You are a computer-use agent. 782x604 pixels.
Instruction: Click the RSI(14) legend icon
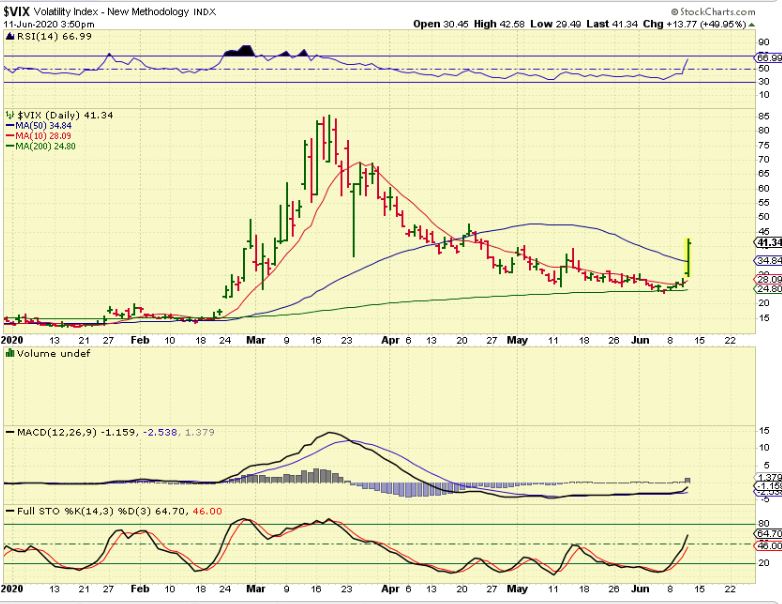pyautogui.click(x=10, y=36)
